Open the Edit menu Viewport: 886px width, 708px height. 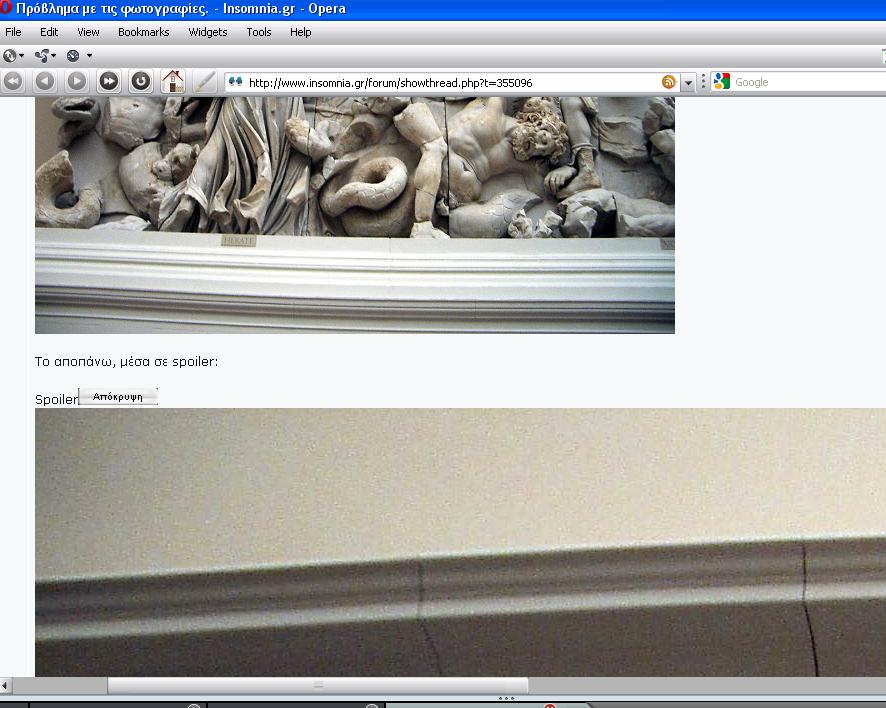pos(49,32)
